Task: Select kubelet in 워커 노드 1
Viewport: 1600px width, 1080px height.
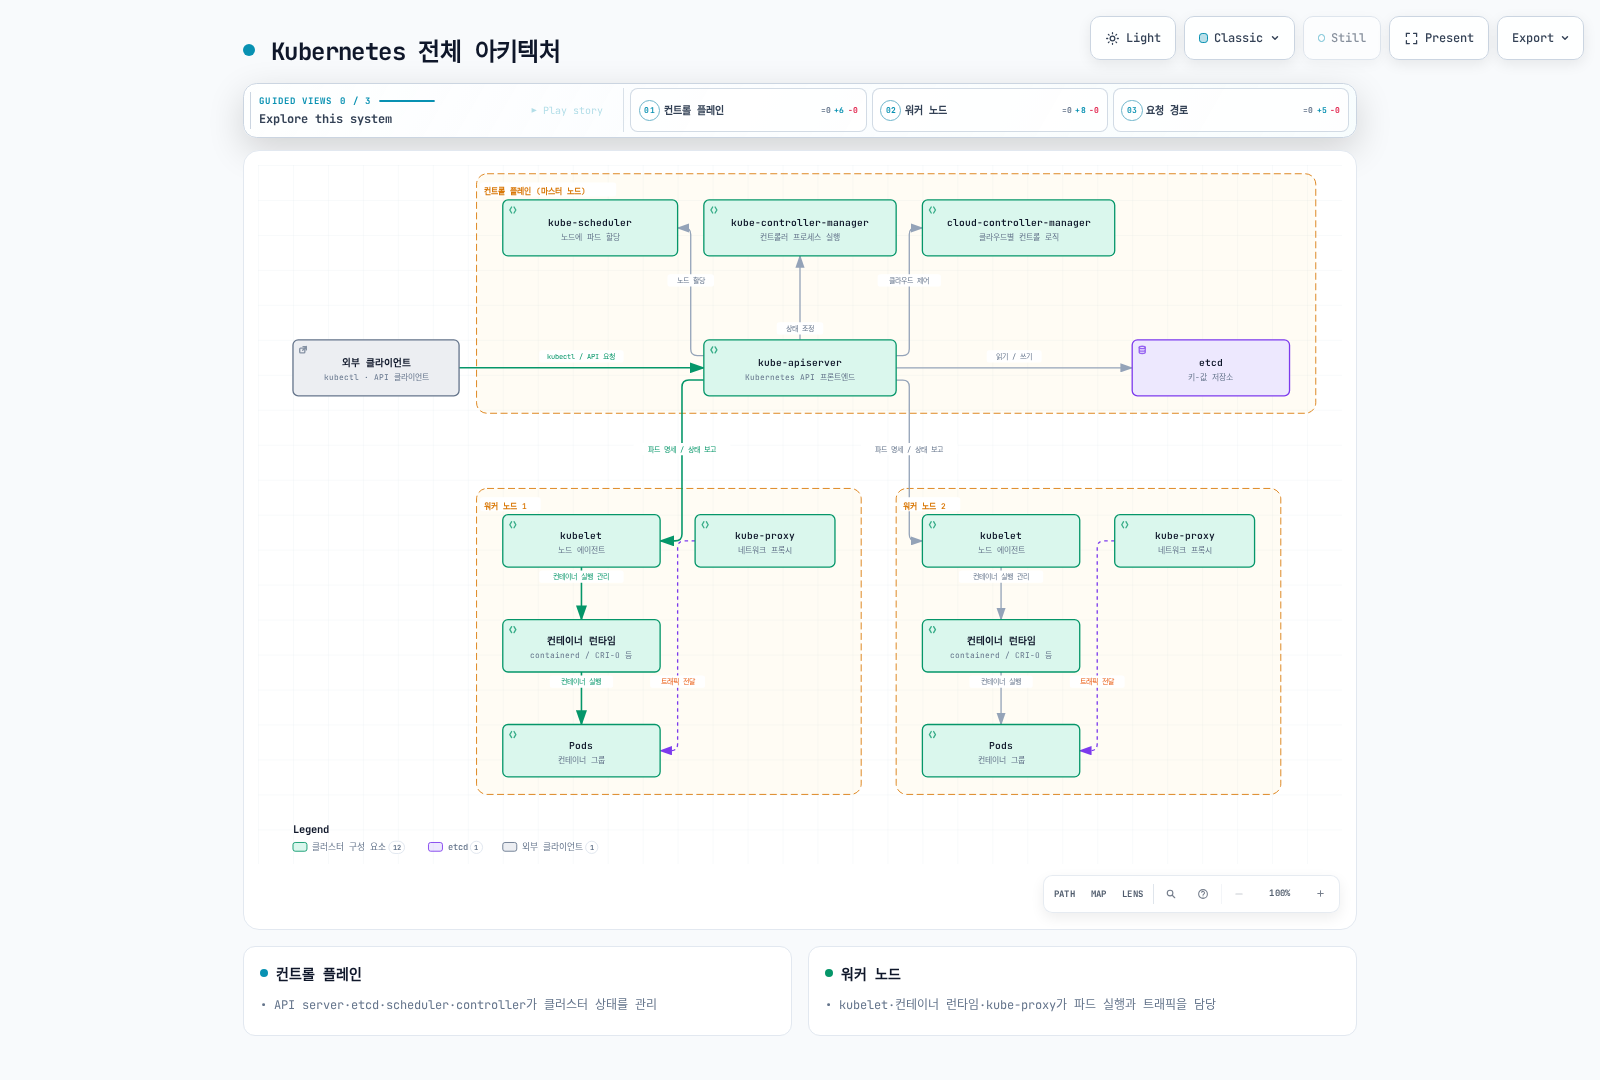Action: click(581, 541)
